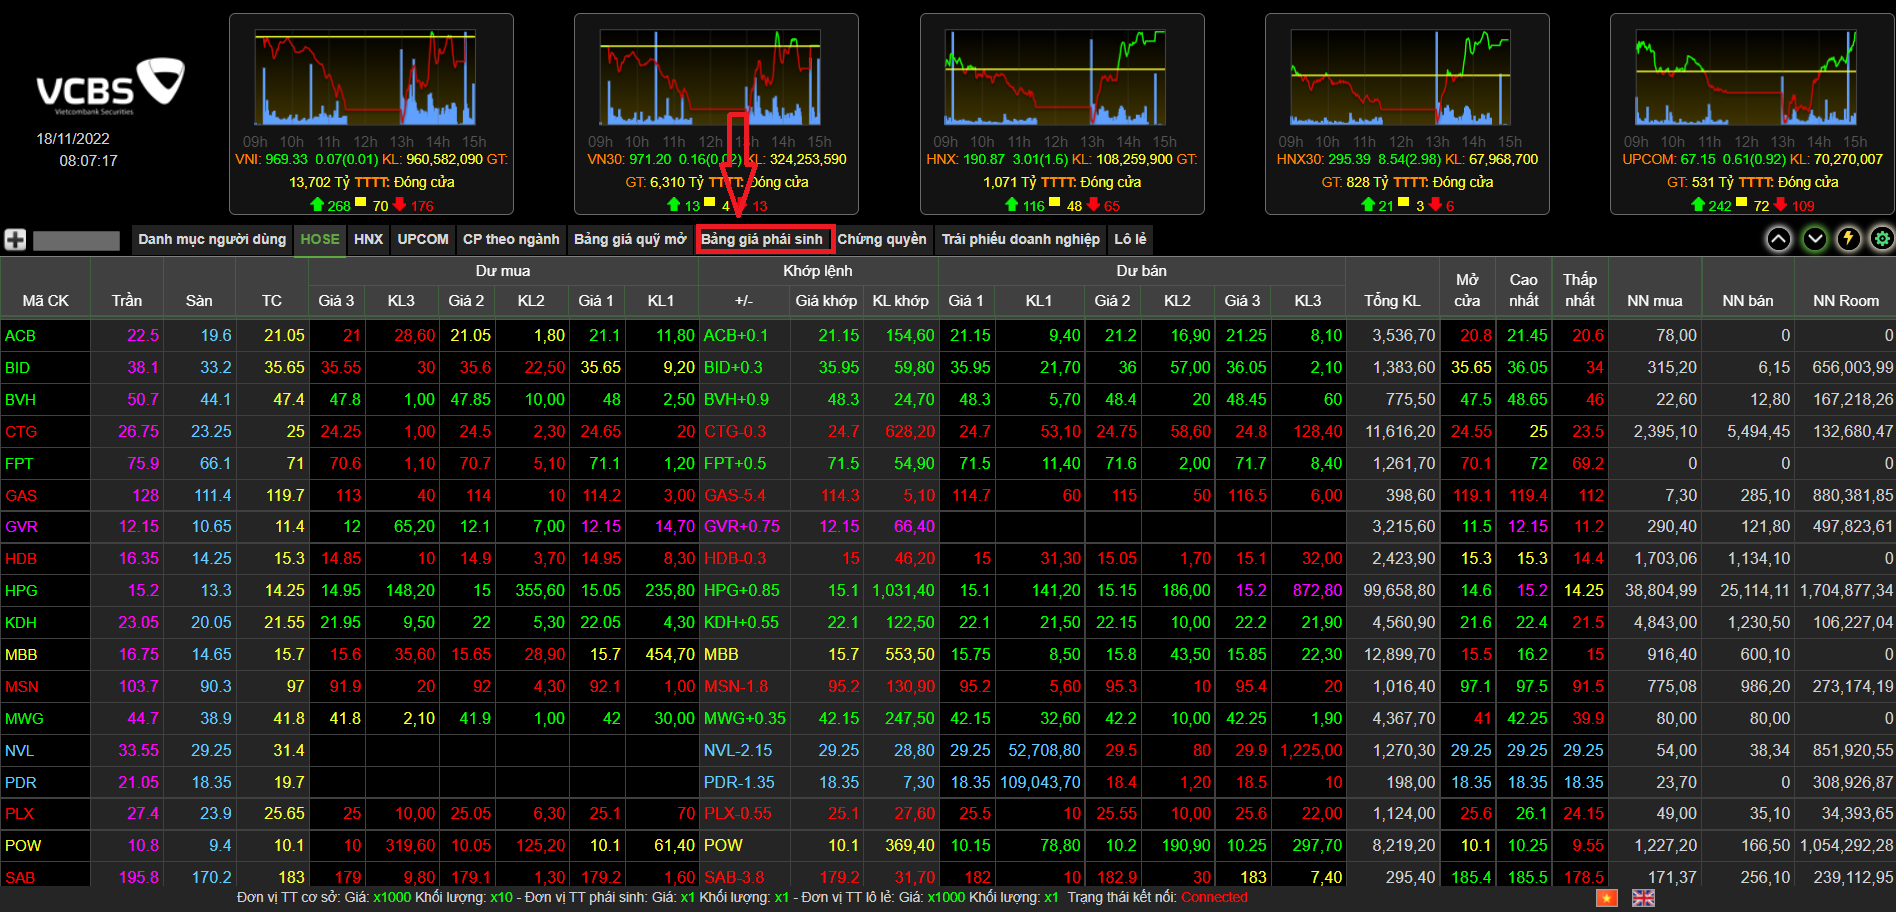Click the Trần column header
1896x912 pixels.
127,300
